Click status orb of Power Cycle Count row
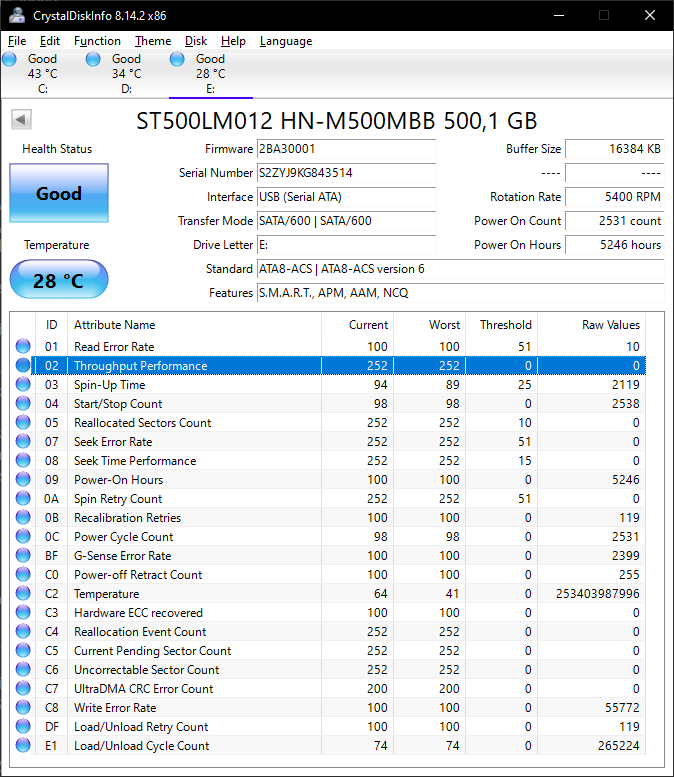Viewport: 674px width, 777px height. coord(23,536)
